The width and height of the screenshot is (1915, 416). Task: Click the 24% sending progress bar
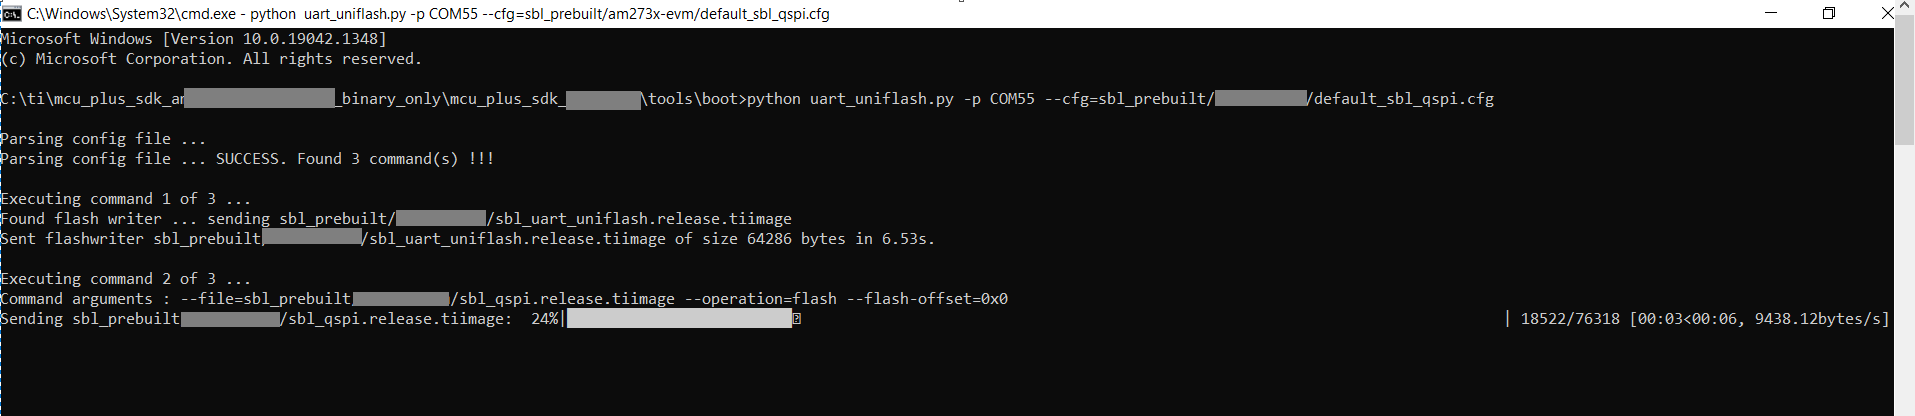[x=680, y=319]
